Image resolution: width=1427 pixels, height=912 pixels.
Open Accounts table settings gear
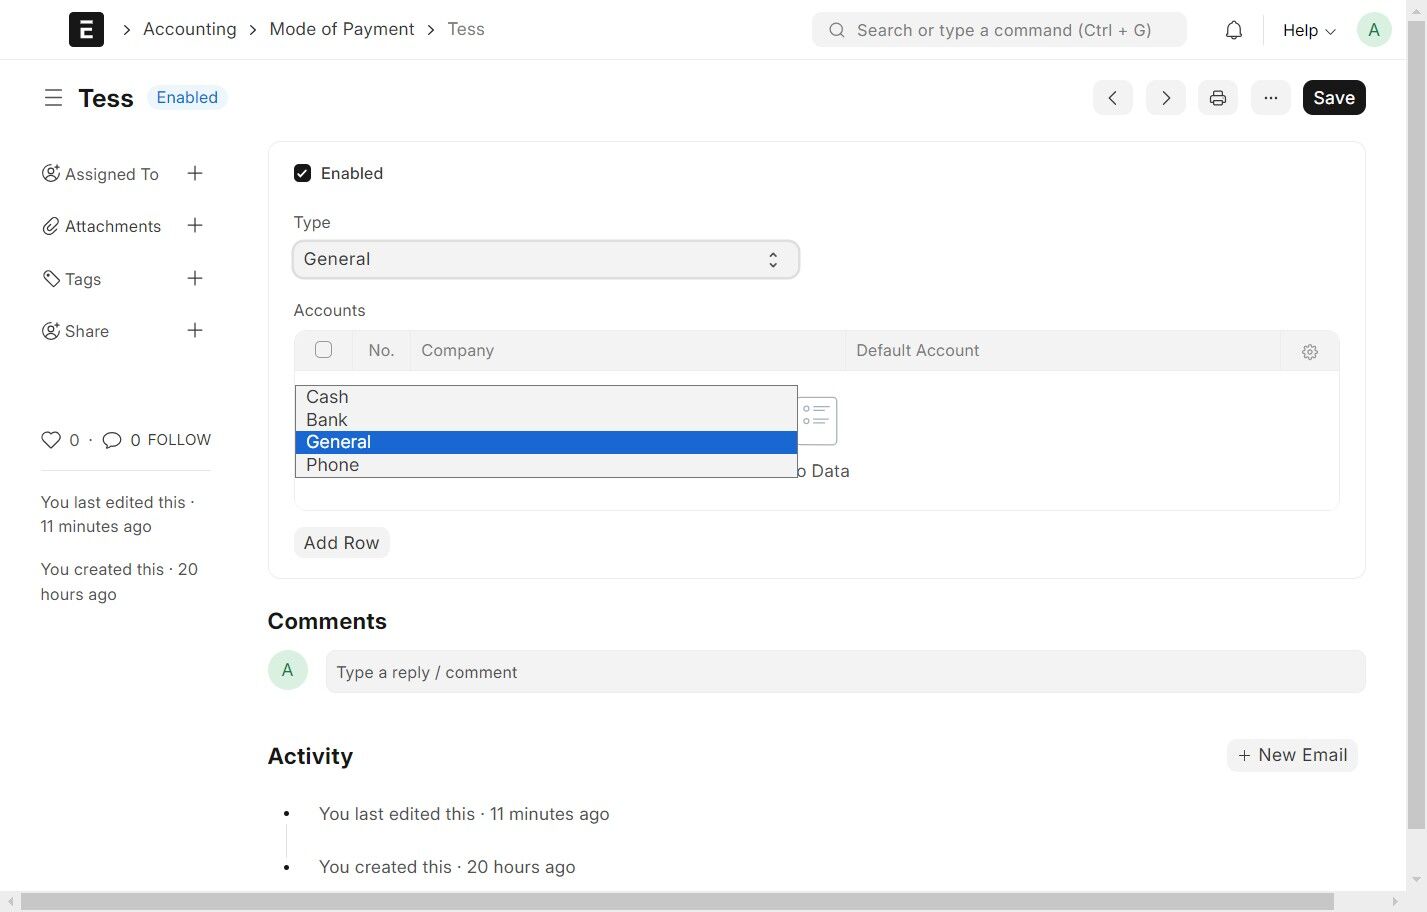coord(1309,352)
